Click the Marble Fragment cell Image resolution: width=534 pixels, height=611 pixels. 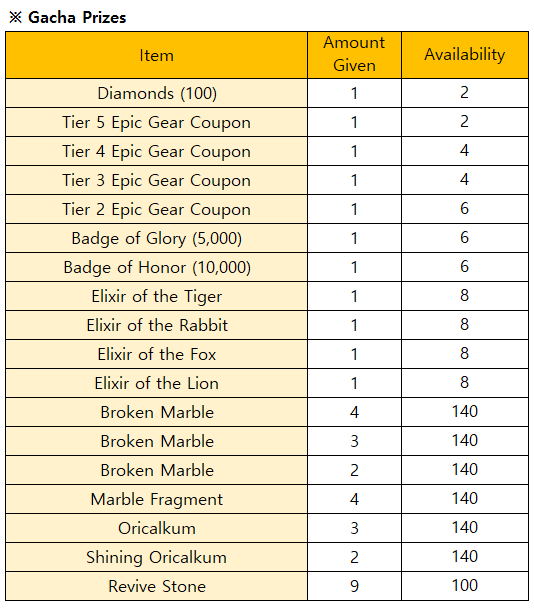tap(156, 499)
